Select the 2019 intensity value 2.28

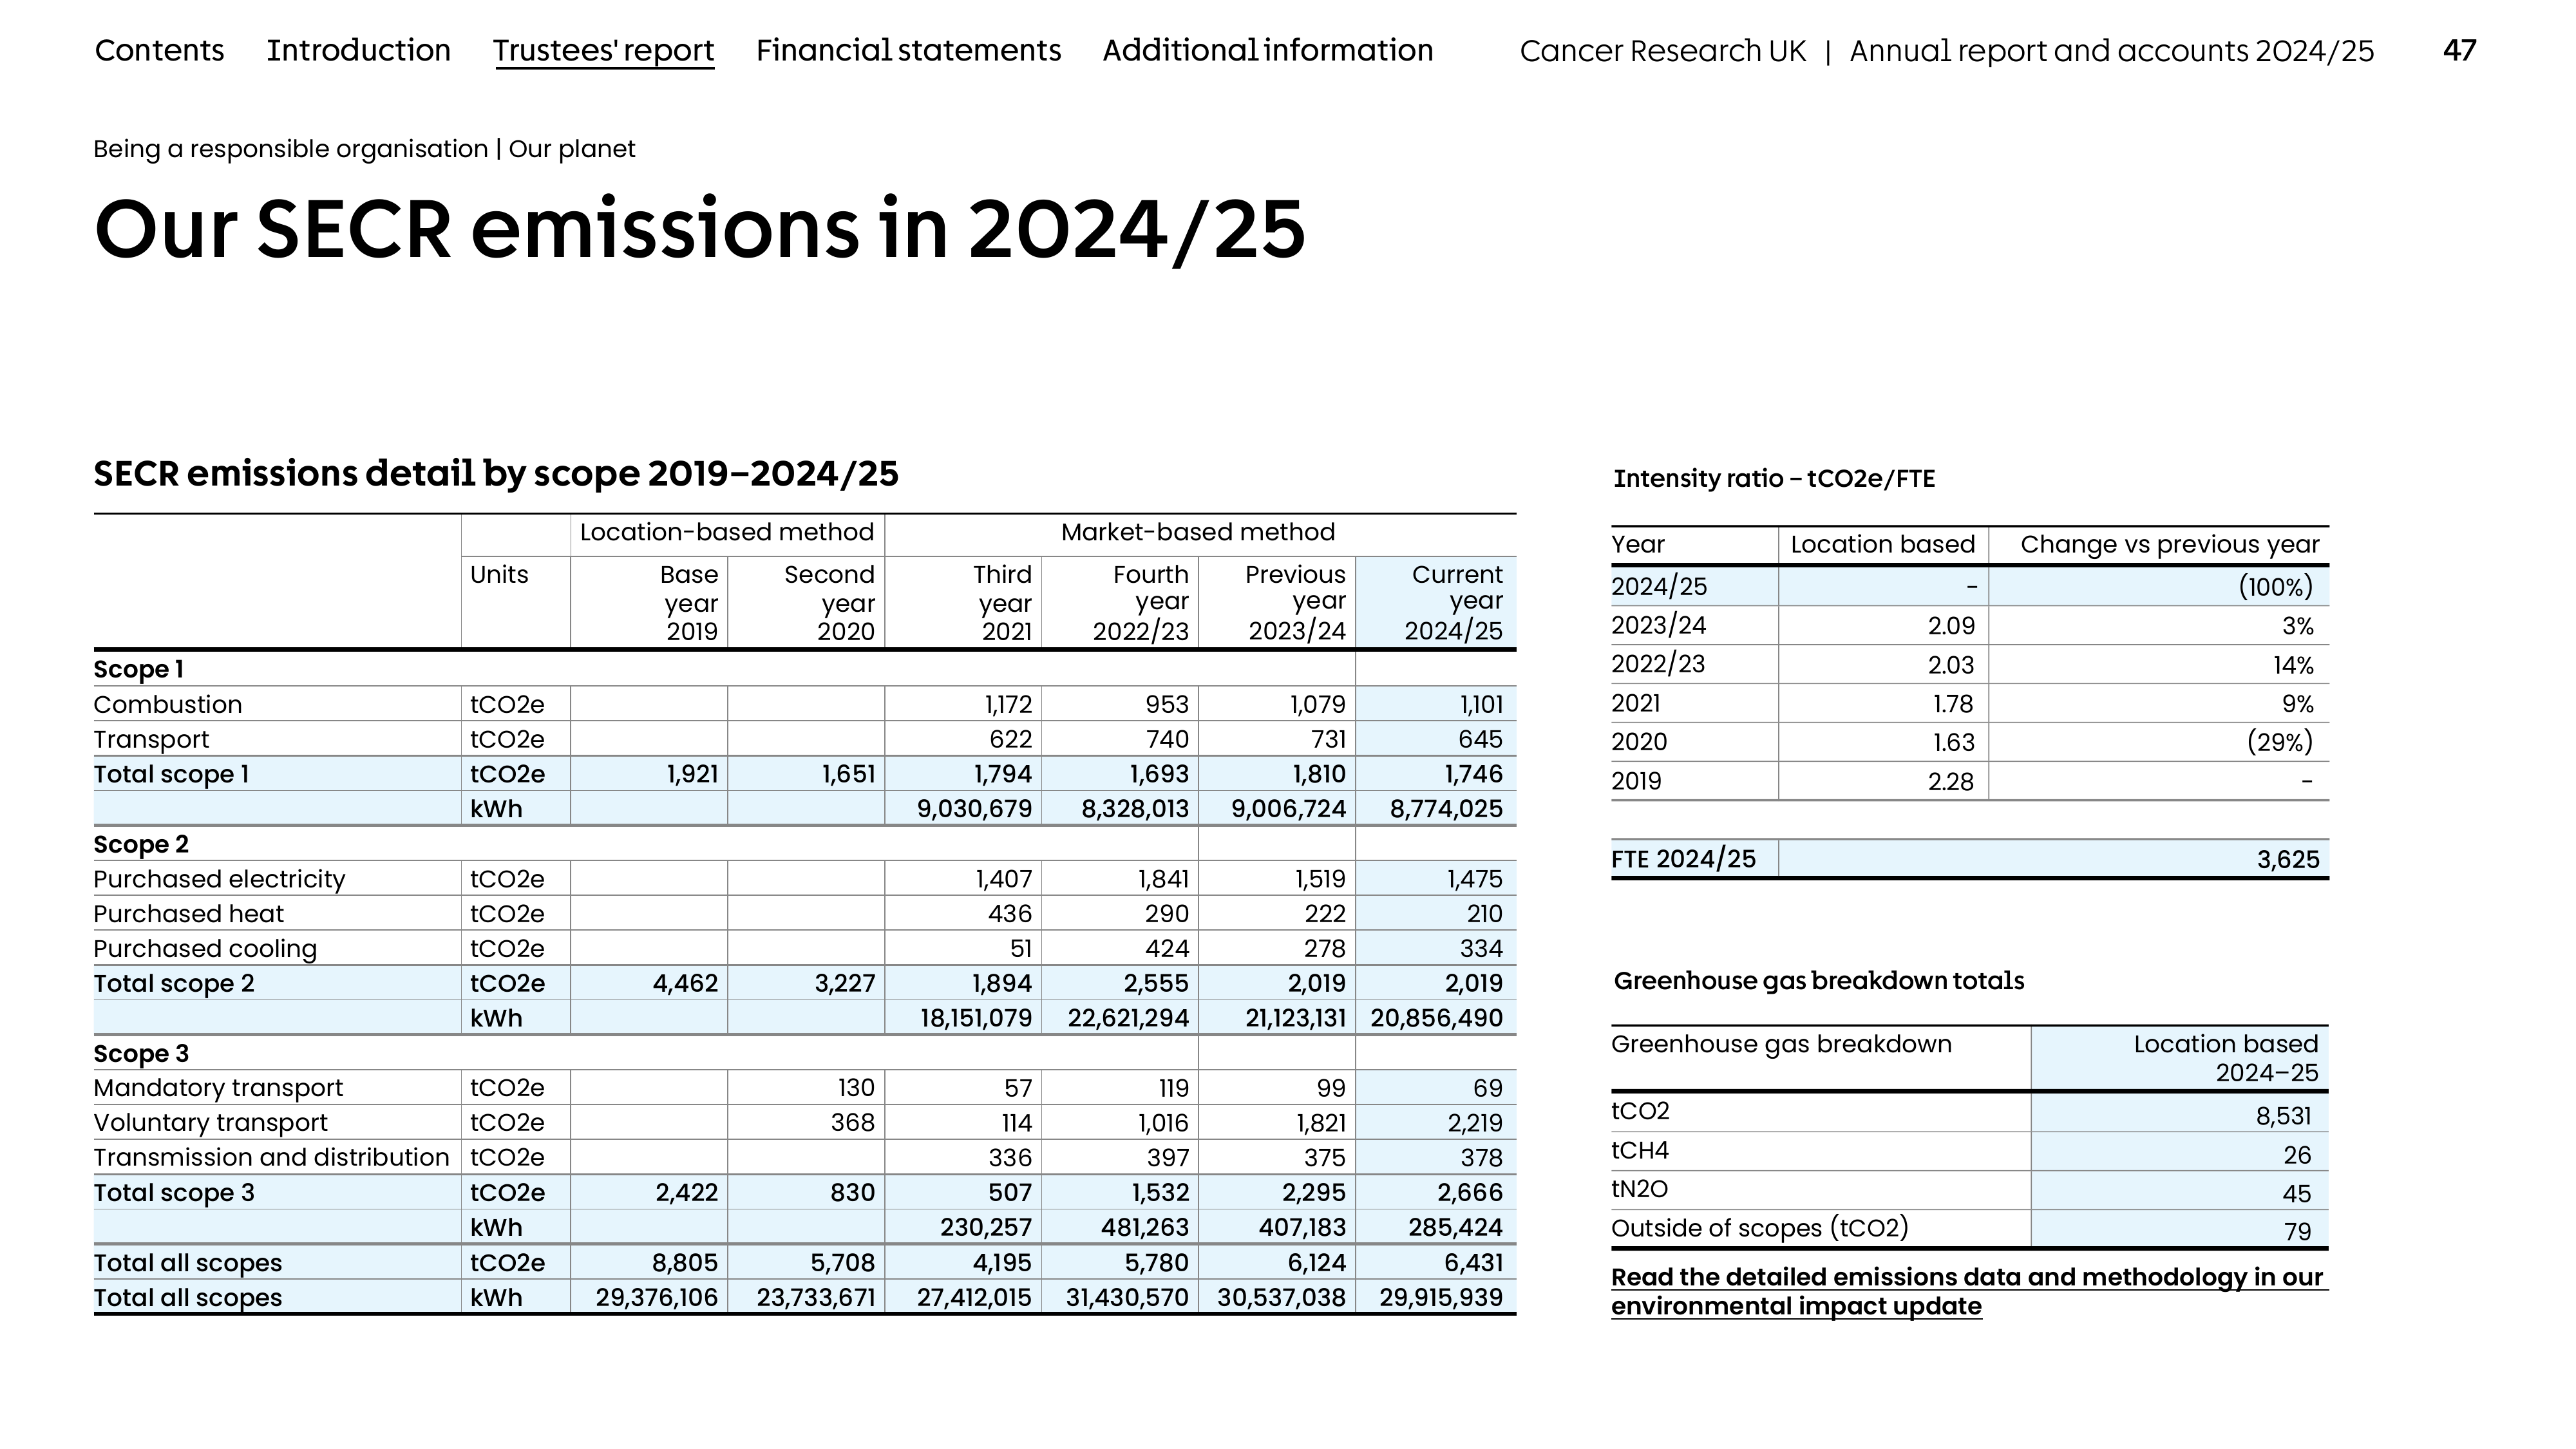(1951, 782)
